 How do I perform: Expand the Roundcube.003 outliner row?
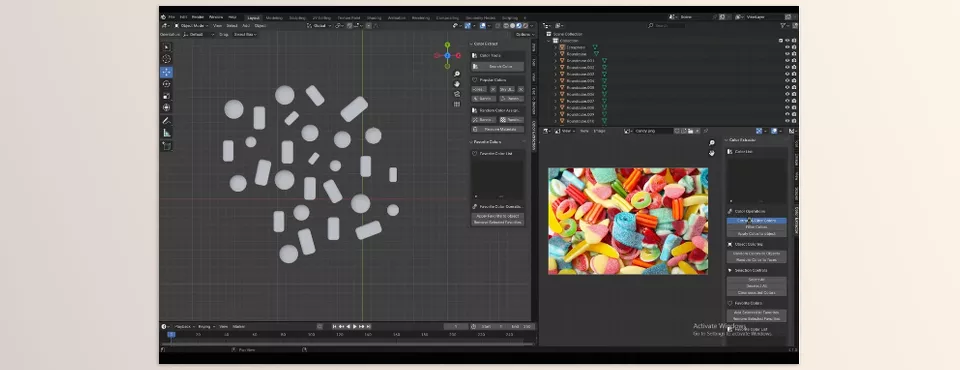tap(556, 74)
